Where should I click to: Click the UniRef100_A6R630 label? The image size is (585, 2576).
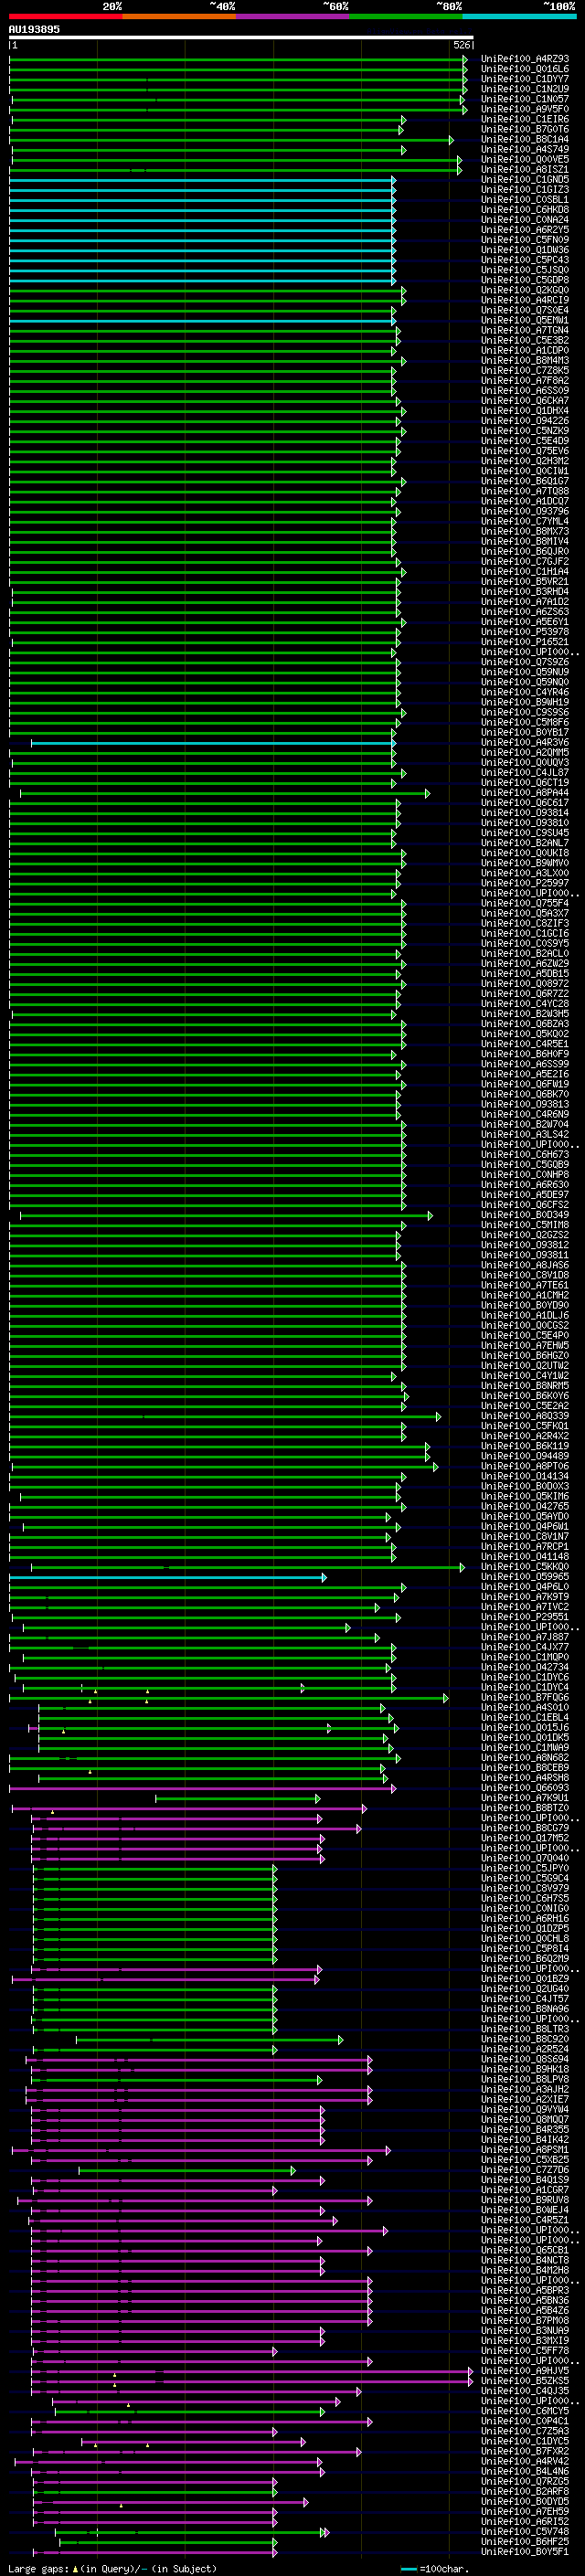(x=525, y=1185)
